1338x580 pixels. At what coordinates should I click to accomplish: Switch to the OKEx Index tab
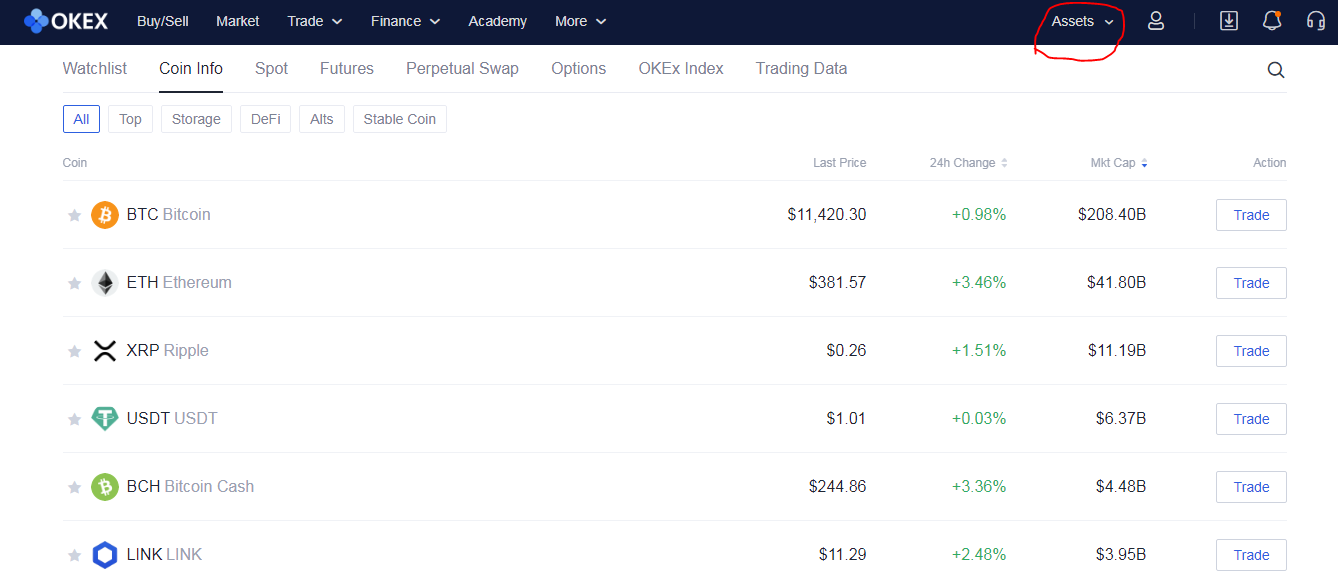[x=681, y=69]
